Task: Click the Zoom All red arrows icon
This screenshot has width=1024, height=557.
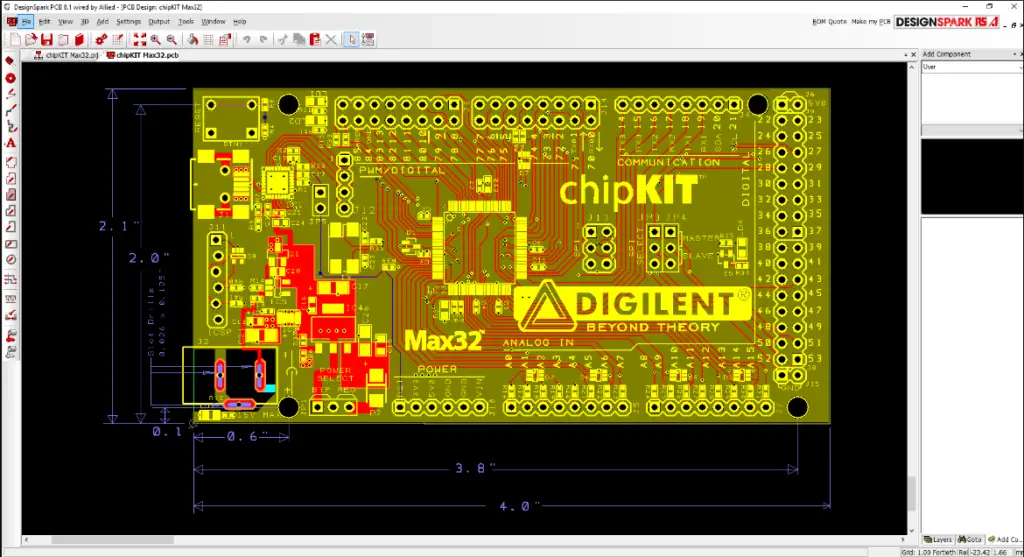Action: pyautogui.click(x=140, y=40)
